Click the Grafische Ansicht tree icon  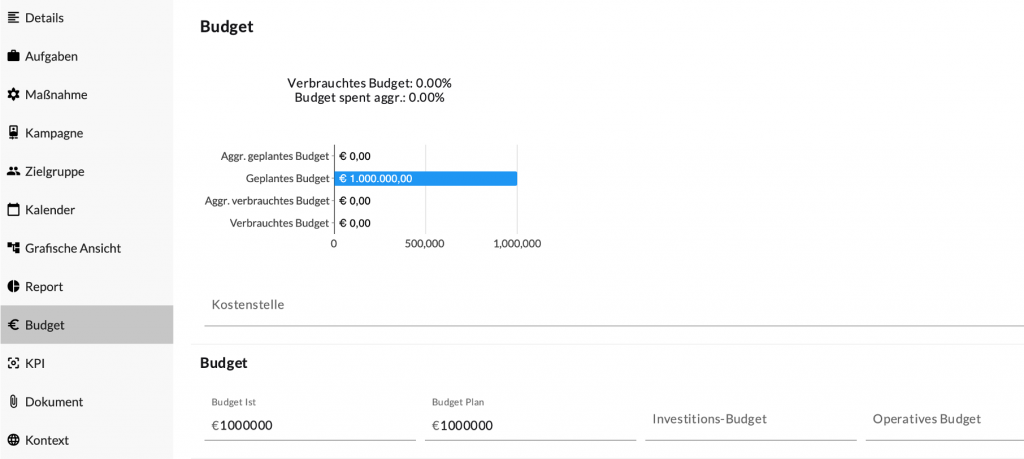[x=13, y=248]
